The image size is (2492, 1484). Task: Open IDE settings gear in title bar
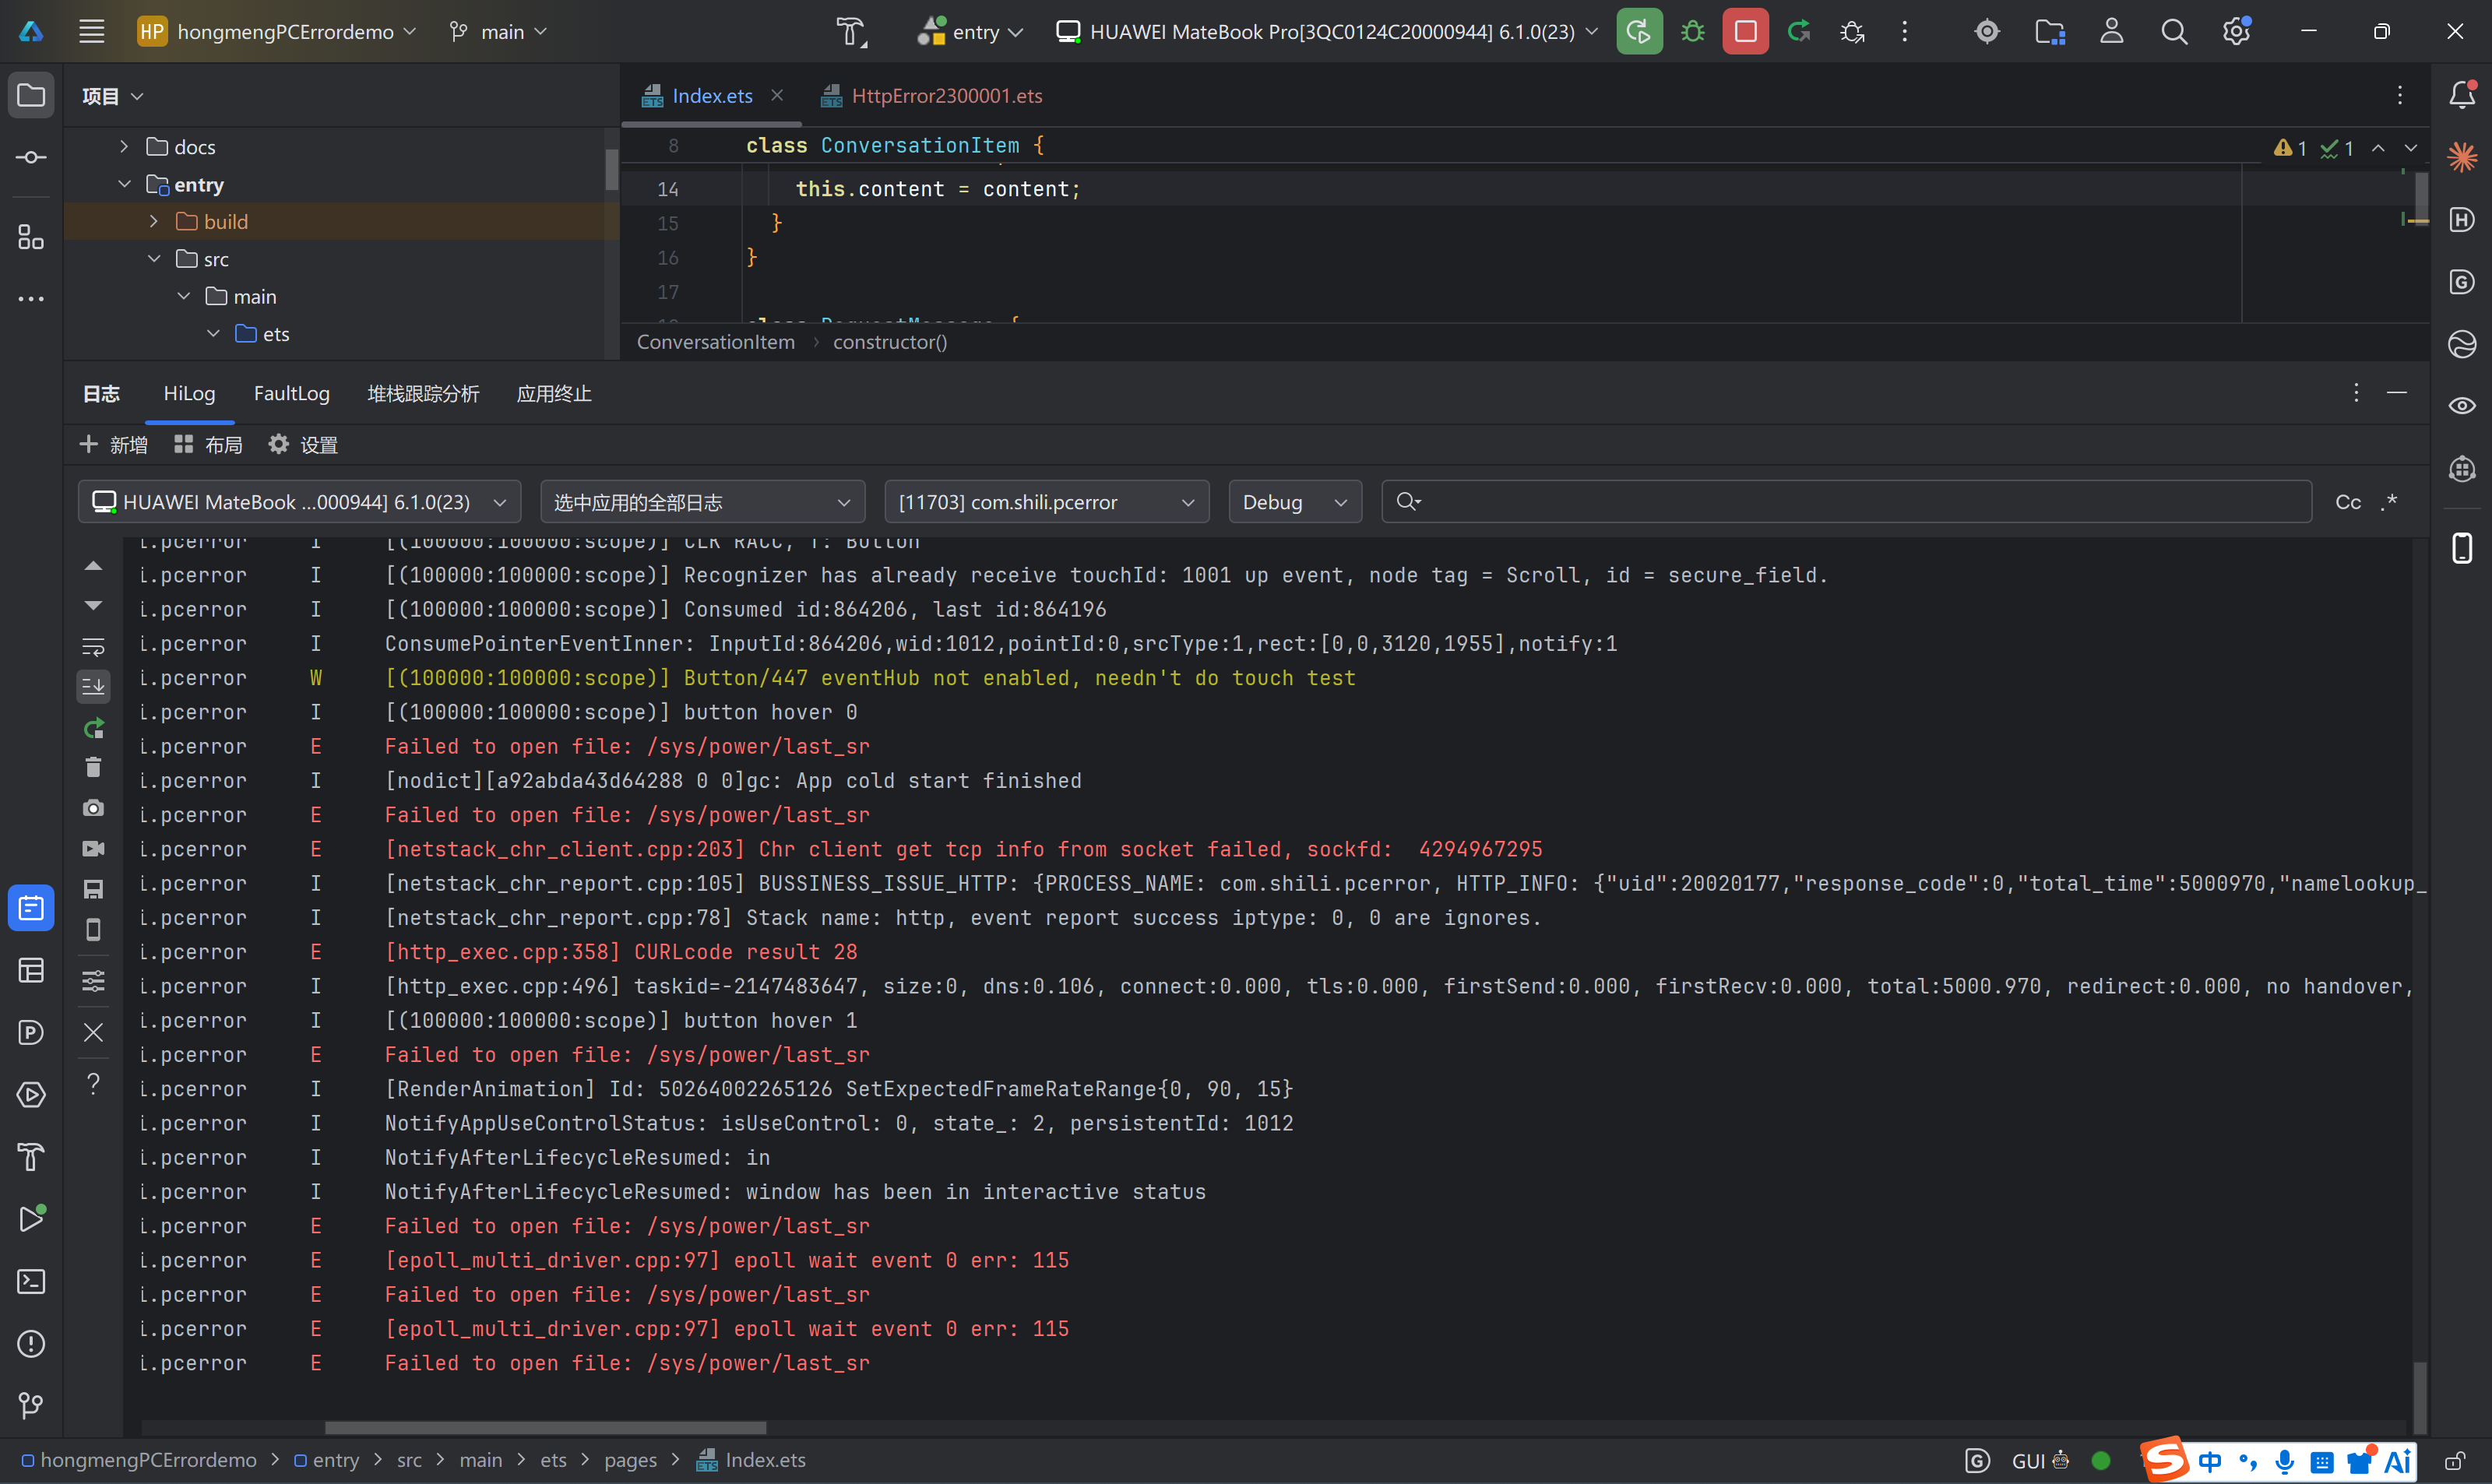[2236, 32]
